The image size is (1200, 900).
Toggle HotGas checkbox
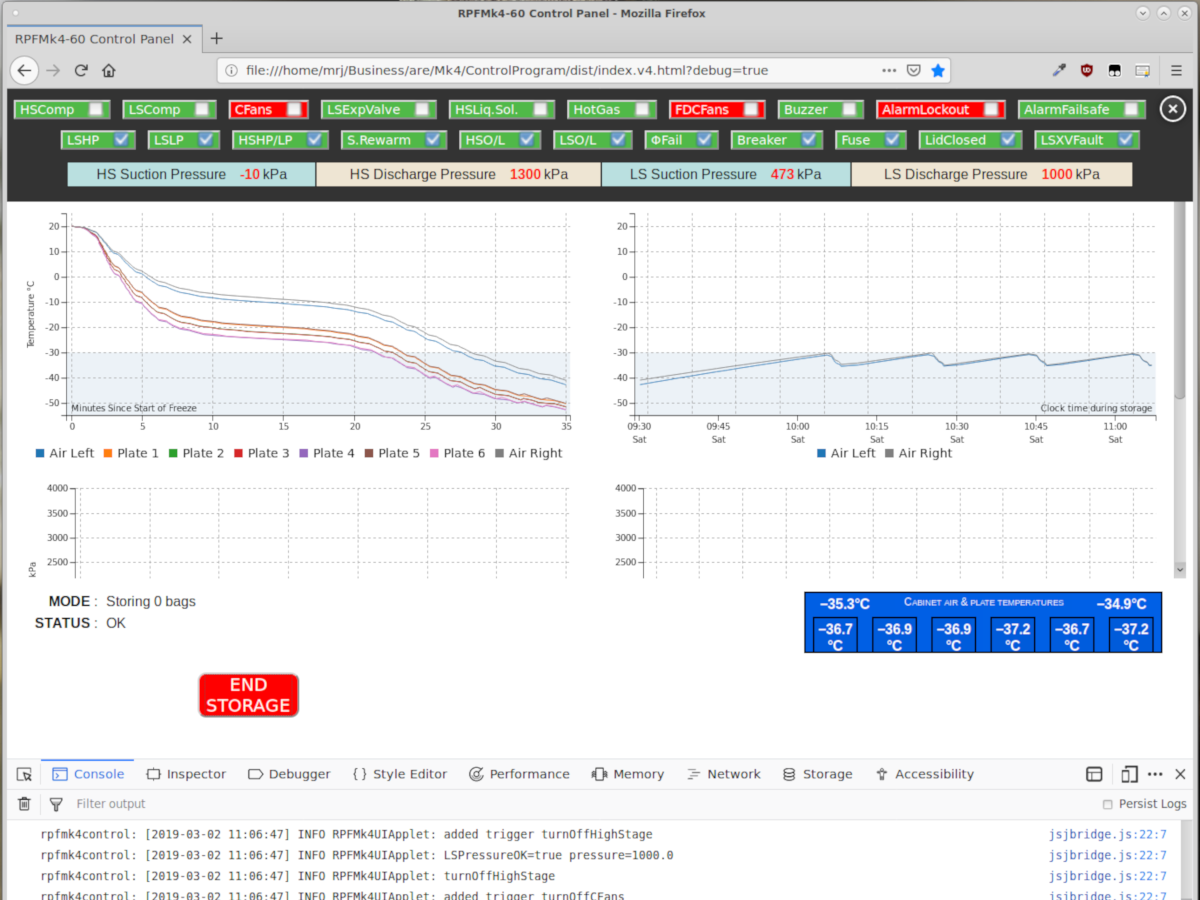click(640, 110)
